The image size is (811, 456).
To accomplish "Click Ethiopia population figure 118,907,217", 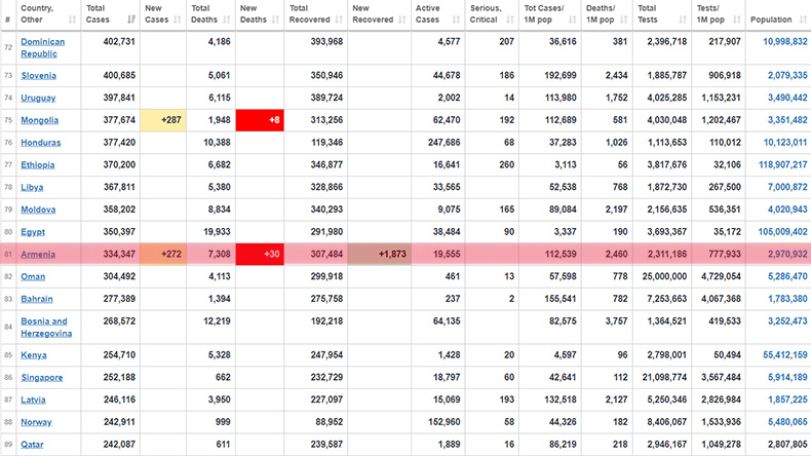I will click(783, 165).
